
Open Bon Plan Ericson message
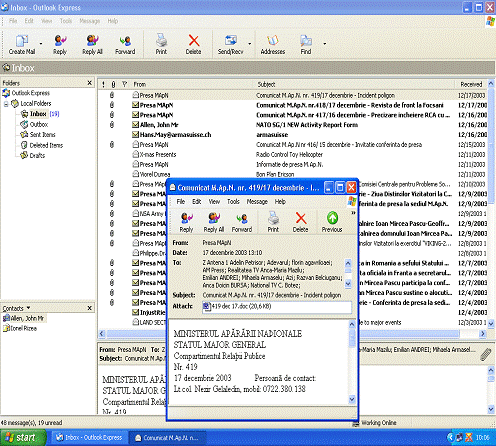(293, 174)
